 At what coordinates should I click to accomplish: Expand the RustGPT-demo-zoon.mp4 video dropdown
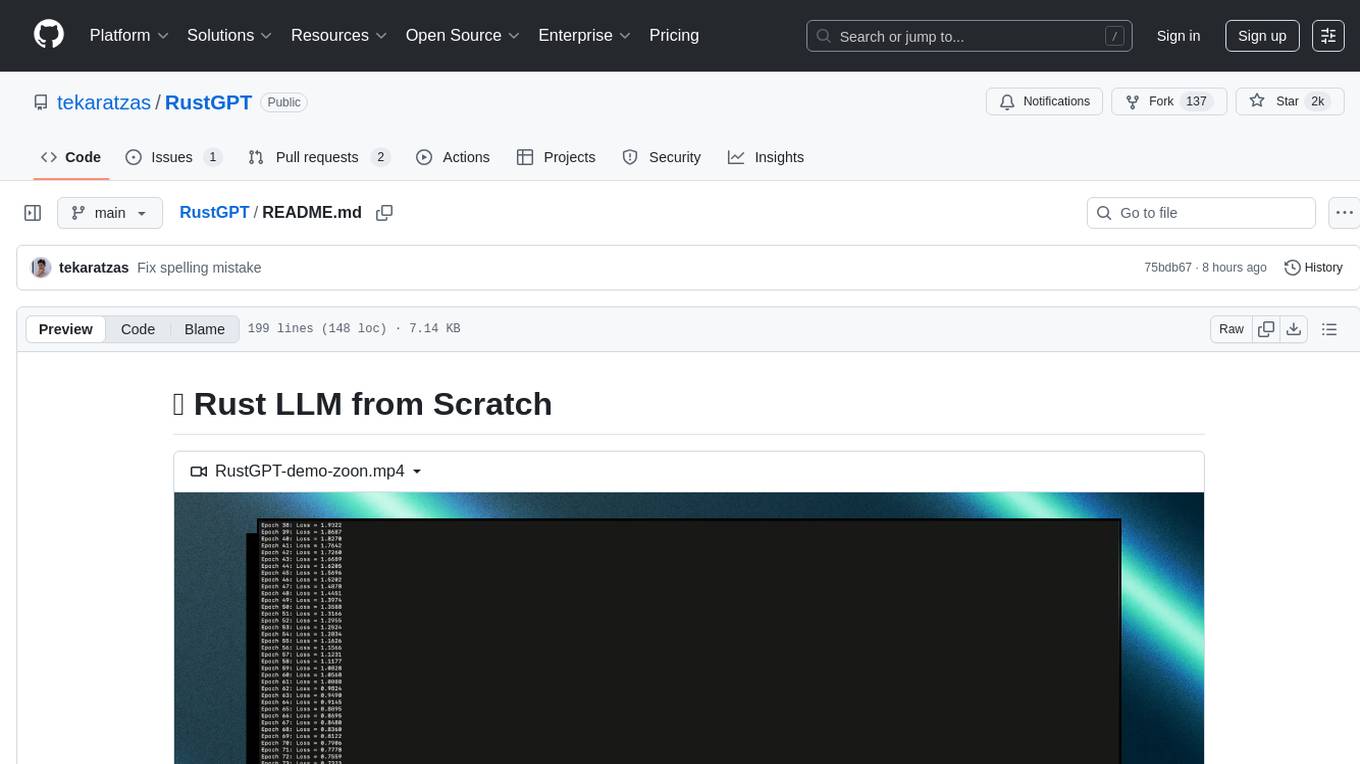coord(306,471)
